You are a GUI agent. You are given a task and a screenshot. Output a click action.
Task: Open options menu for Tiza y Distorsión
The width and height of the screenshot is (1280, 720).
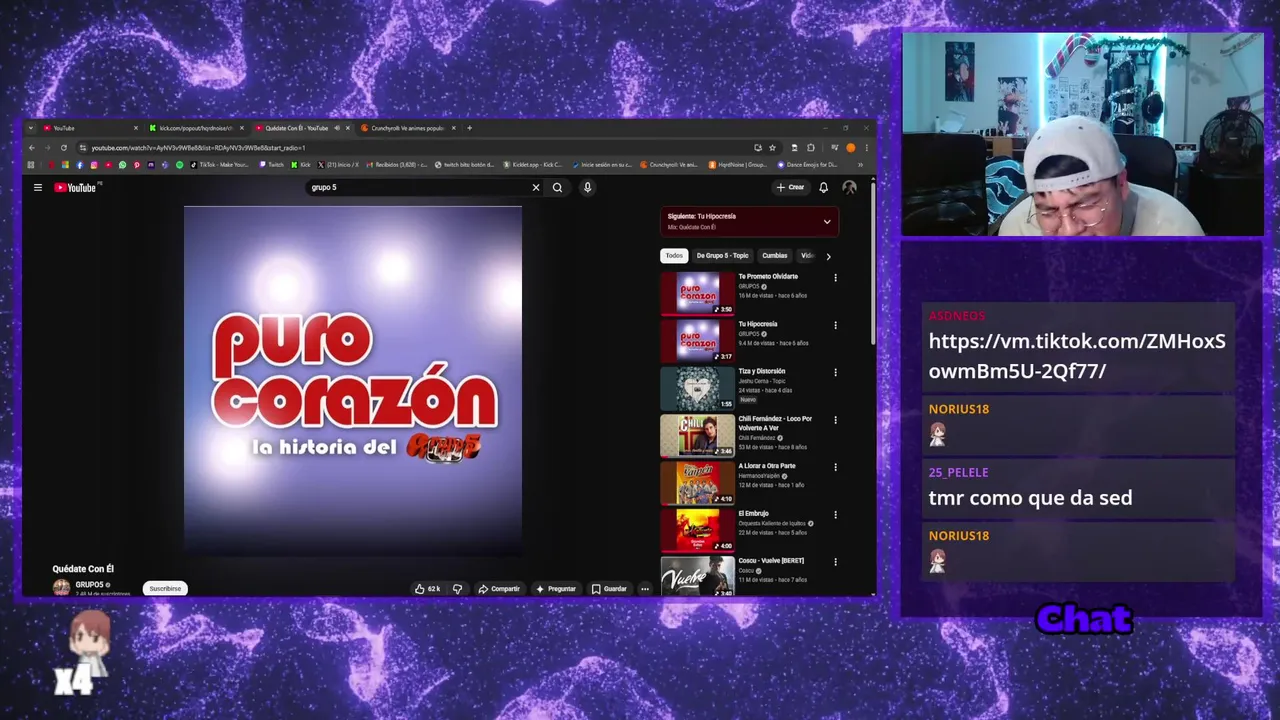click(835, 372)
